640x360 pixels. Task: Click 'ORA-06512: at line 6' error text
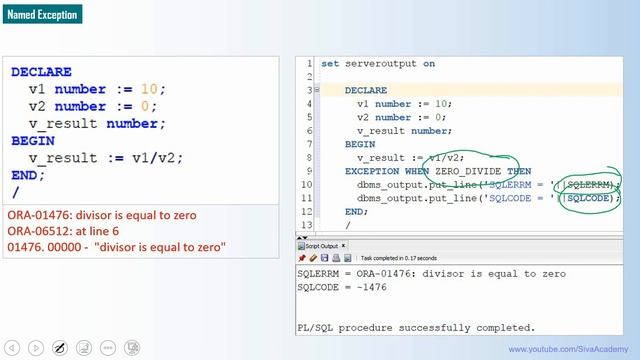pyautogui.click(x=63, y=231)
